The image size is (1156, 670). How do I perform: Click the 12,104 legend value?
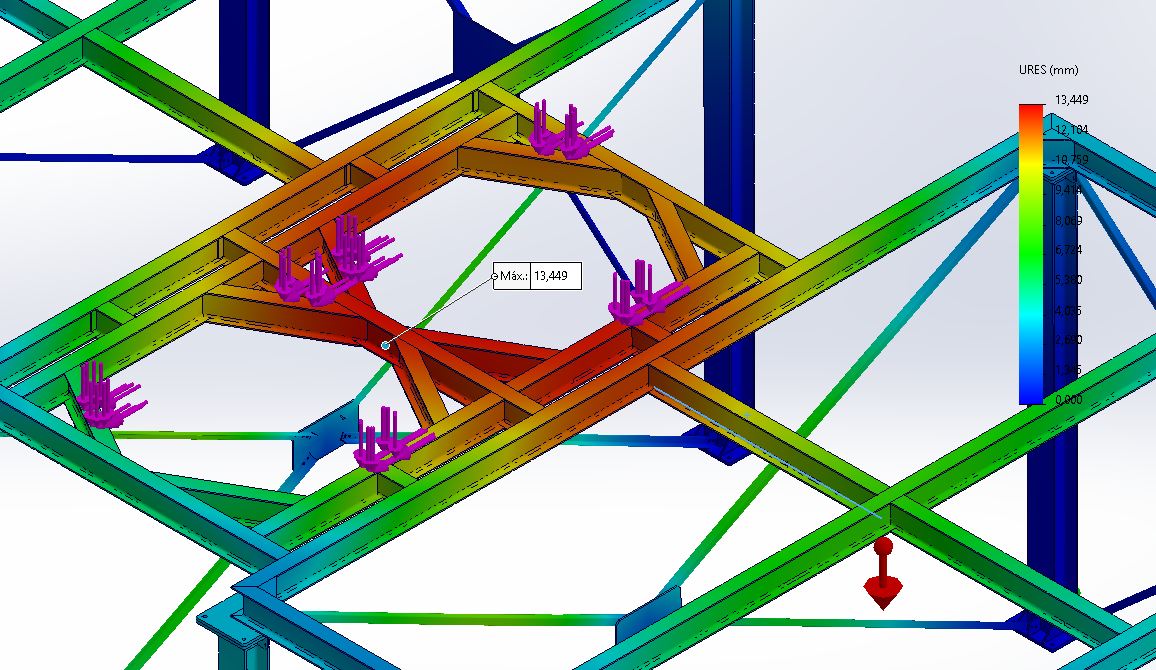coord(1071,130)
